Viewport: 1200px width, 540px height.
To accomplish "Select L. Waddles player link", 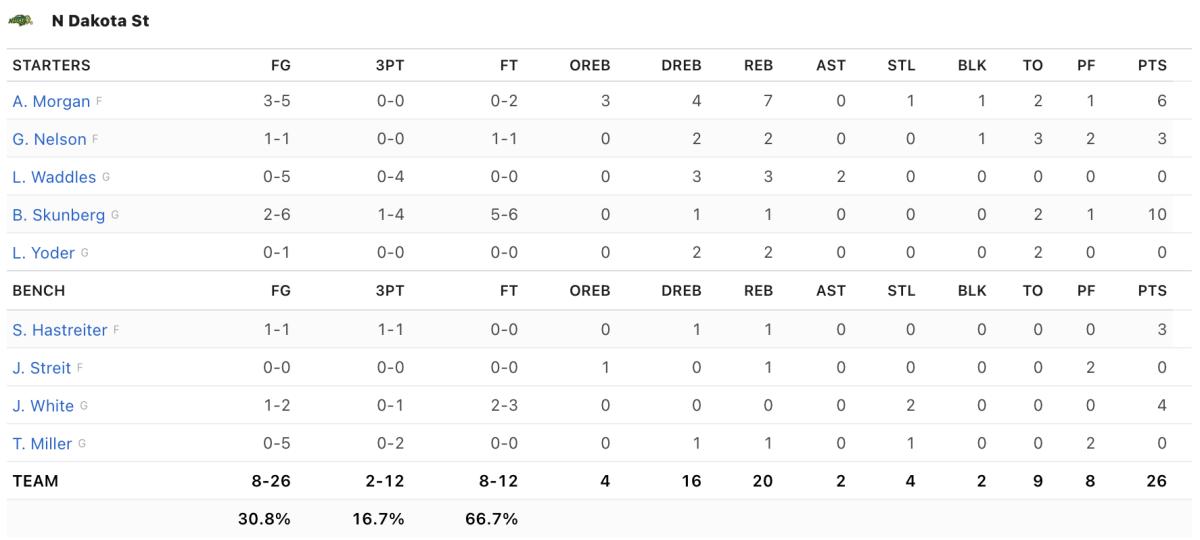I will tap(54, 177).
